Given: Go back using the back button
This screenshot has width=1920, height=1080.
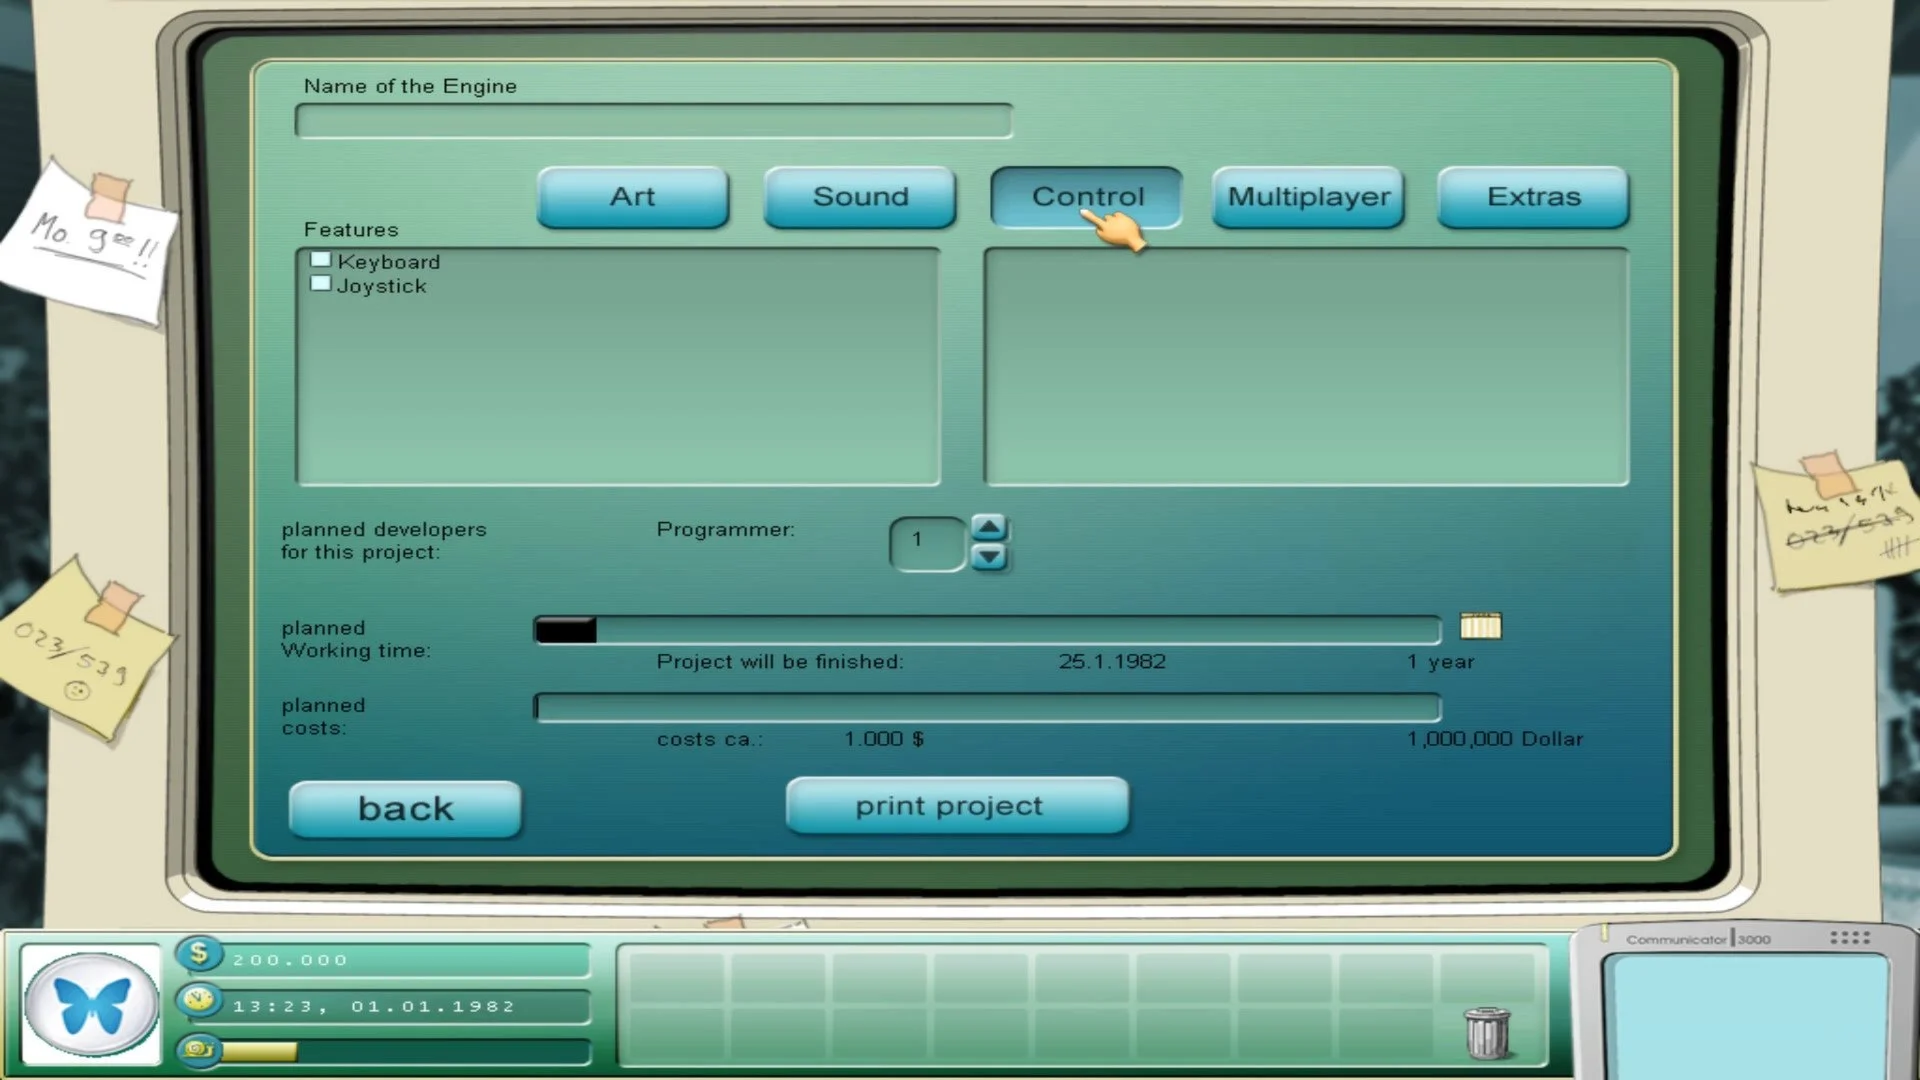Looking at the screenshot, I should tap(404, 808).
